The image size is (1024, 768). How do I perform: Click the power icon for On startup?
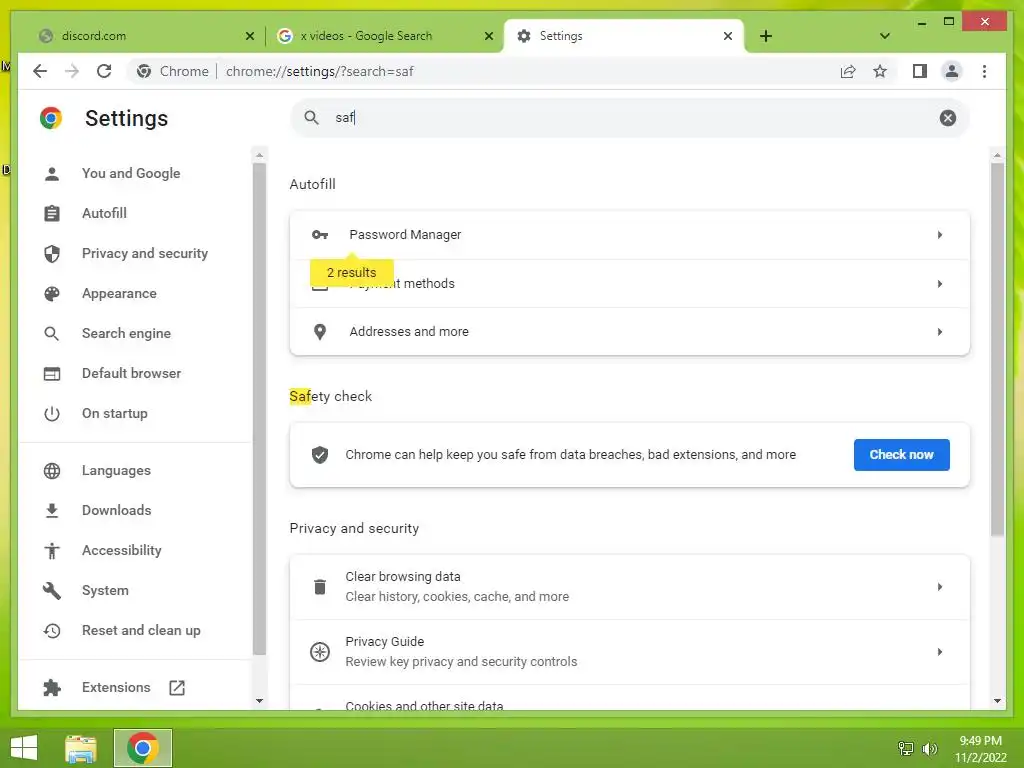[x=52, y=413]
